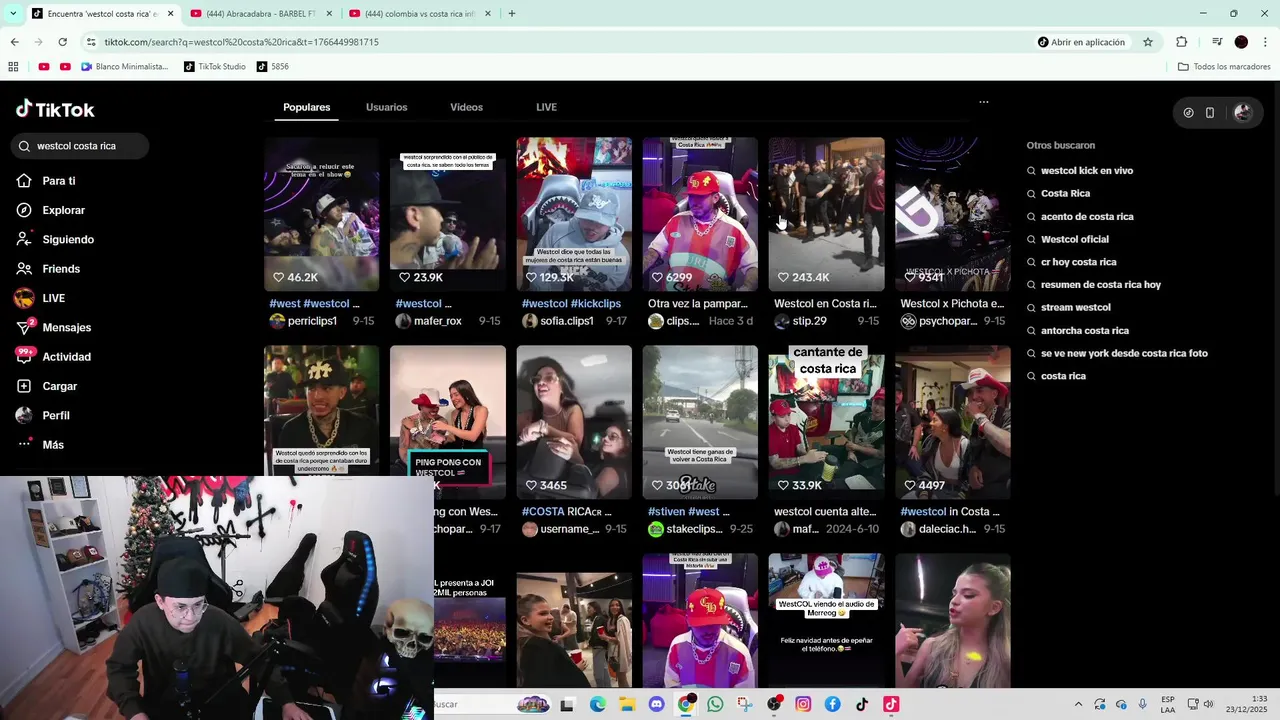Open Instagram from taskbar

tap(803, 704)
